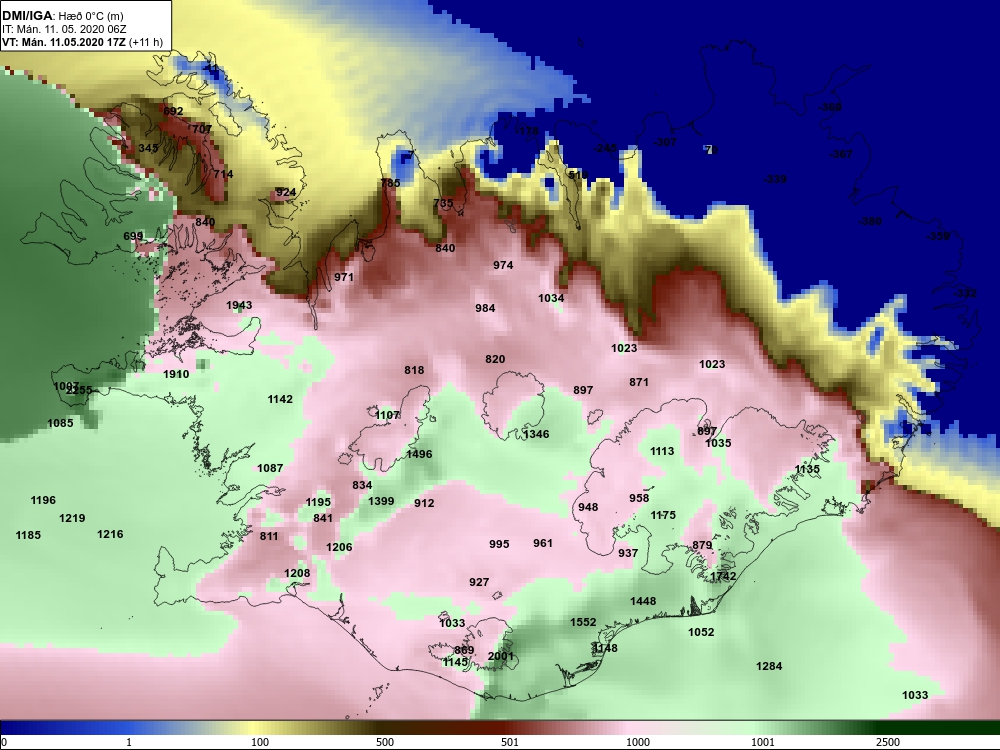Click the map value '1910'
The image size is (1000, 750).
pos(176,374)
